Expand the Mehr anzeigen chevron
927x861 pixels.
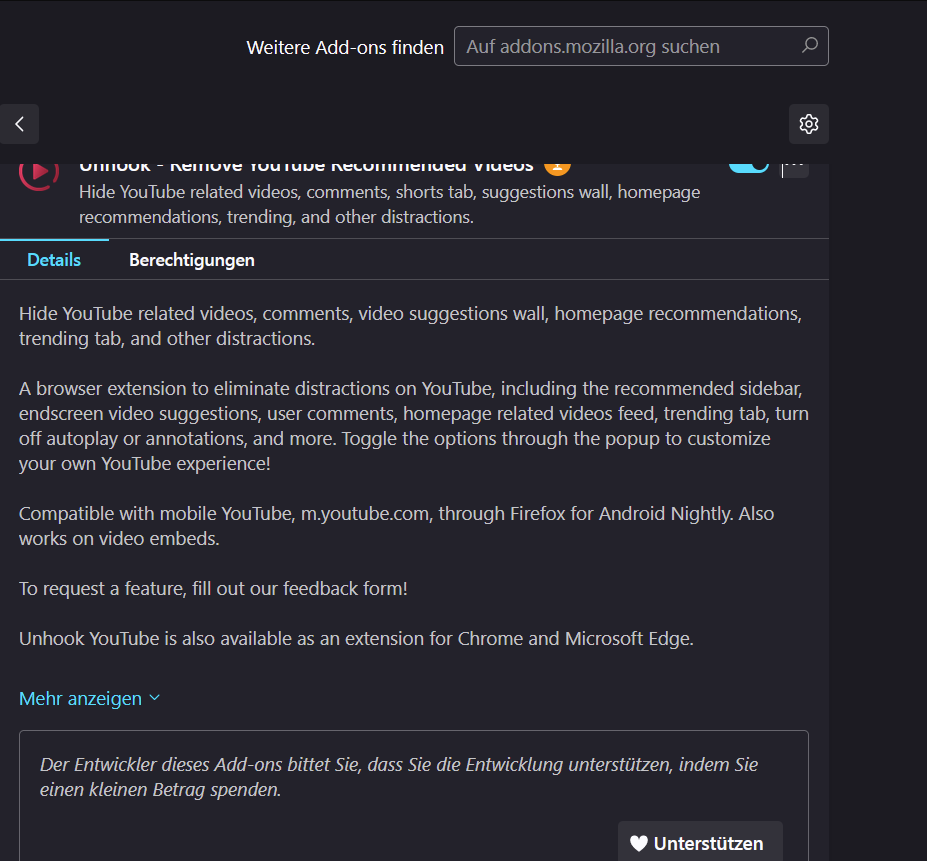point(154,698)
